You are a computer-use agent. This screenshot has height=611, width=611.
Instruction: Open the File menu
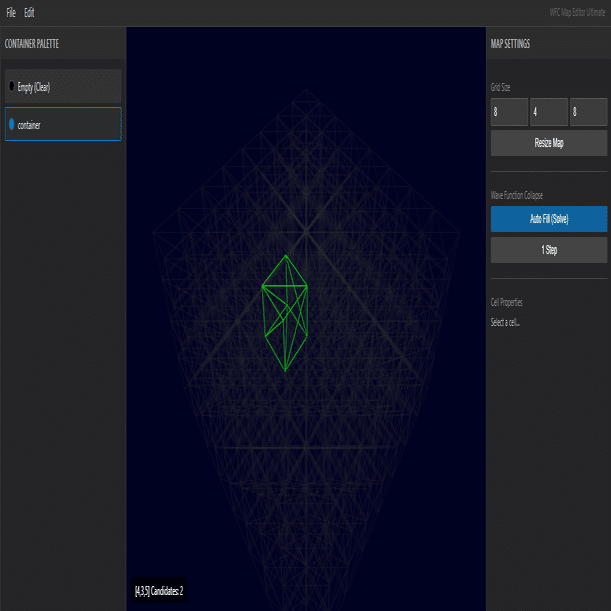coord(11,13)
